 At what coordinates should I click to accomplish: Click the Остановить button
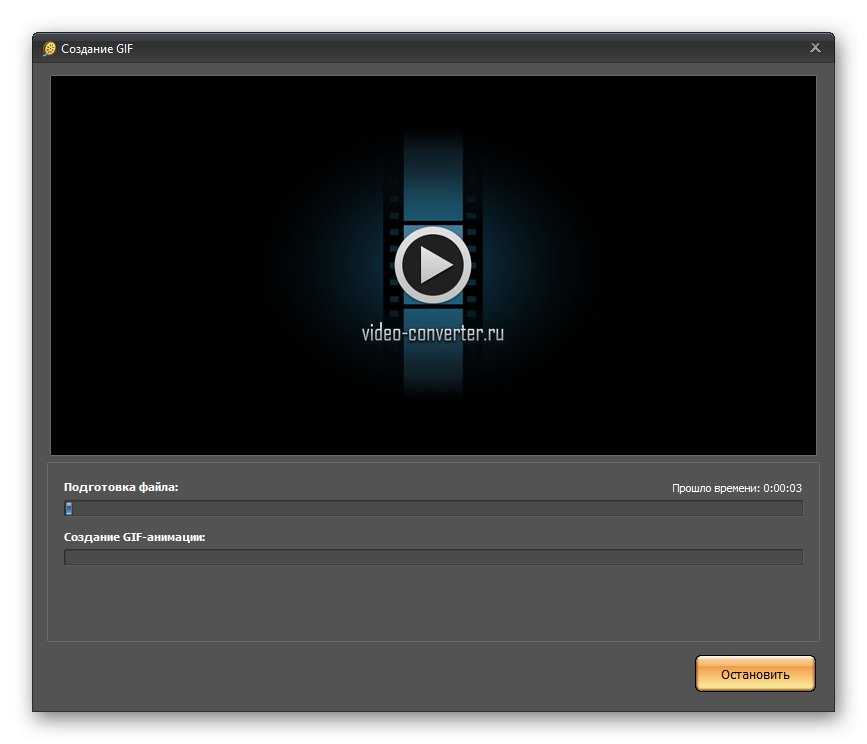pos(755,673)
